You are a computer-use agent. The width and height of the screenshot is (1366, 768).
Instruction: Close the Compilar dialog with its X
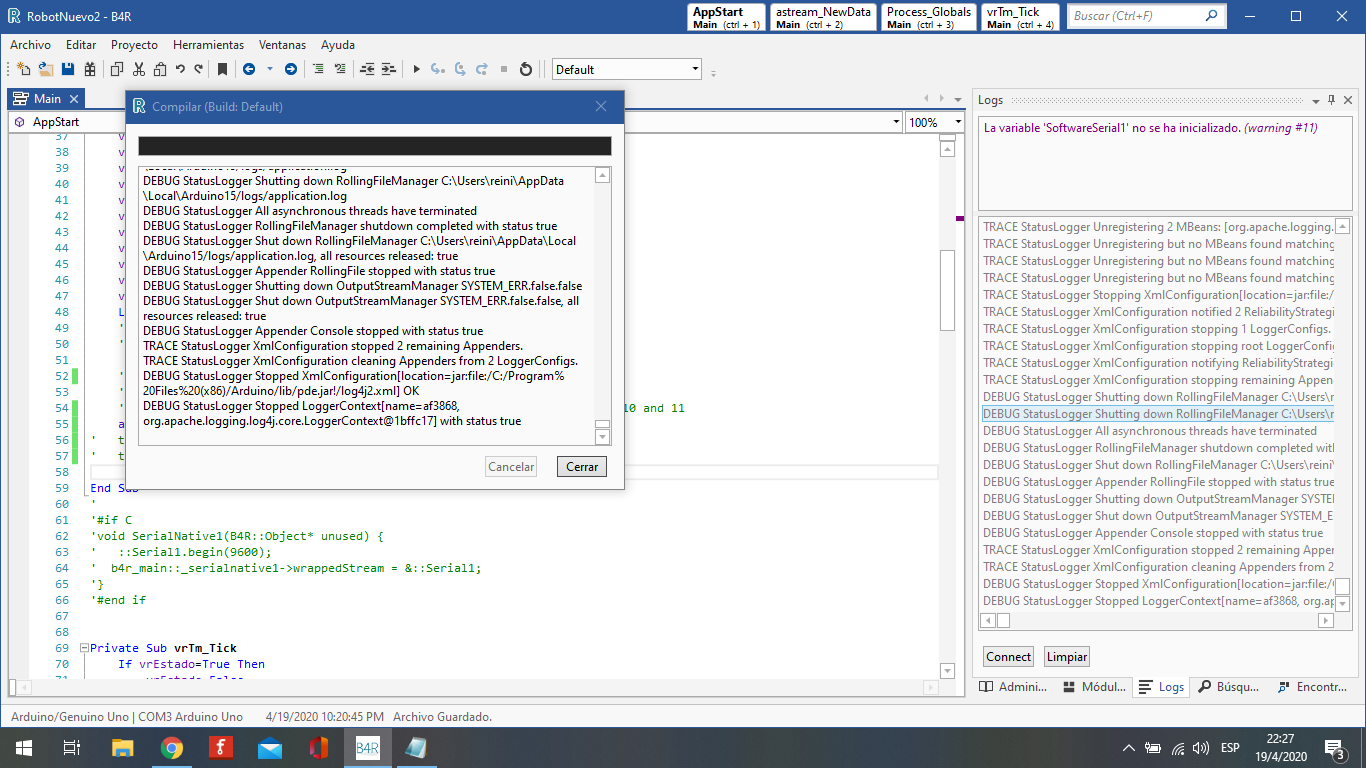point(601,106)
